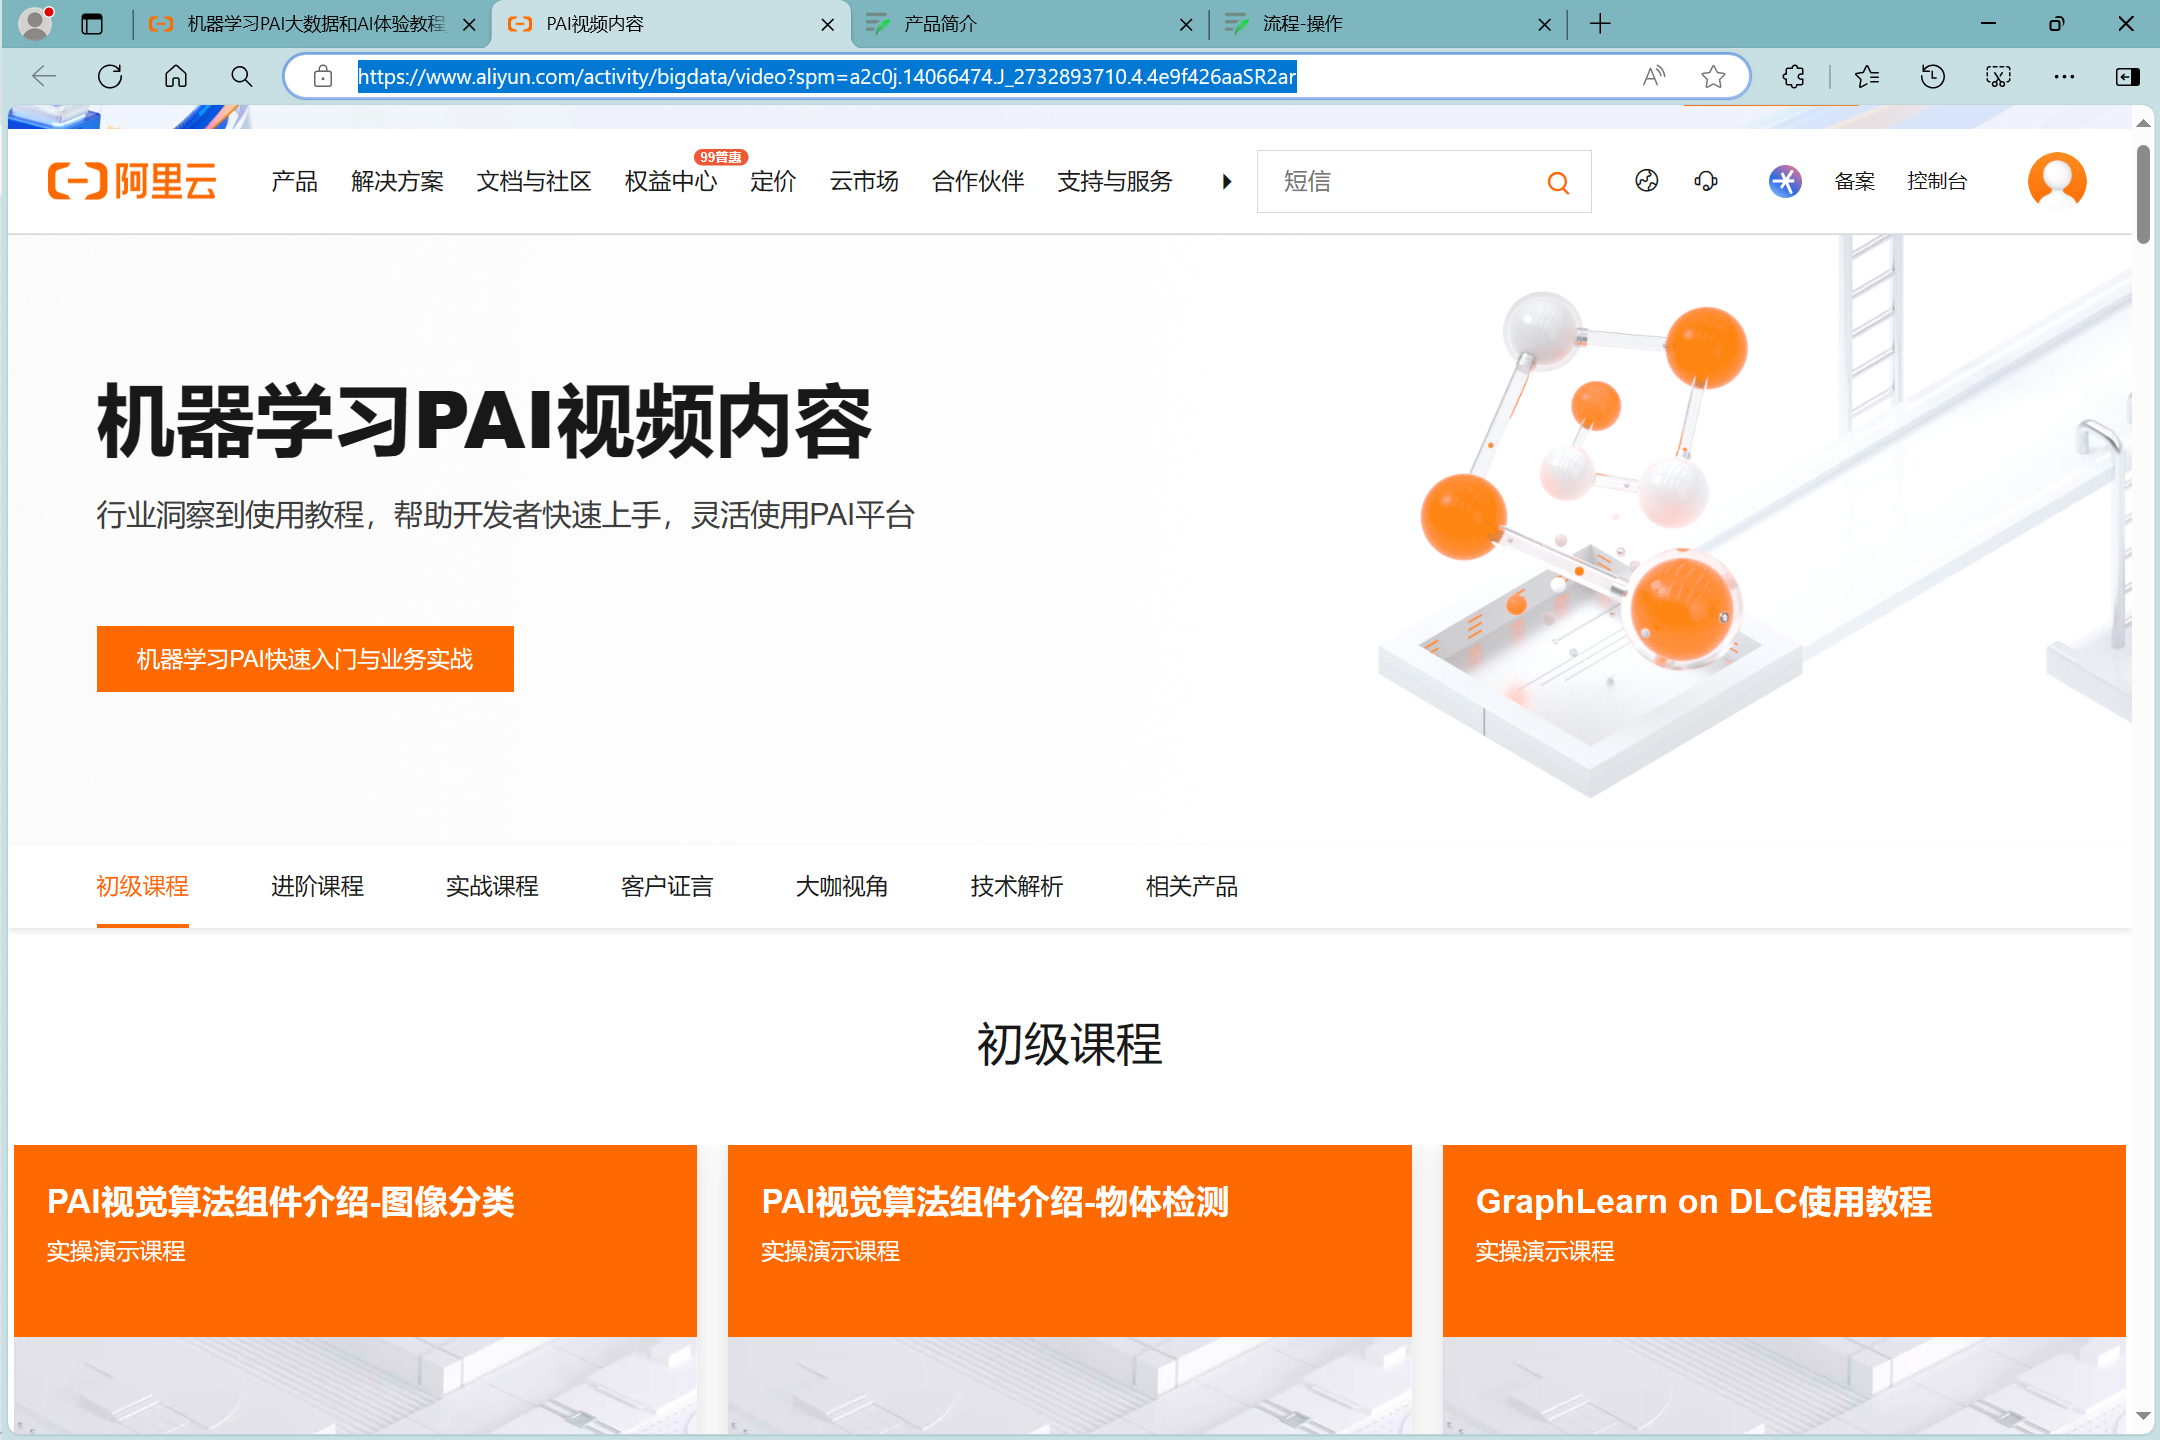Click the 备案 link
2160x1440 pixels.
point(1855,181)
